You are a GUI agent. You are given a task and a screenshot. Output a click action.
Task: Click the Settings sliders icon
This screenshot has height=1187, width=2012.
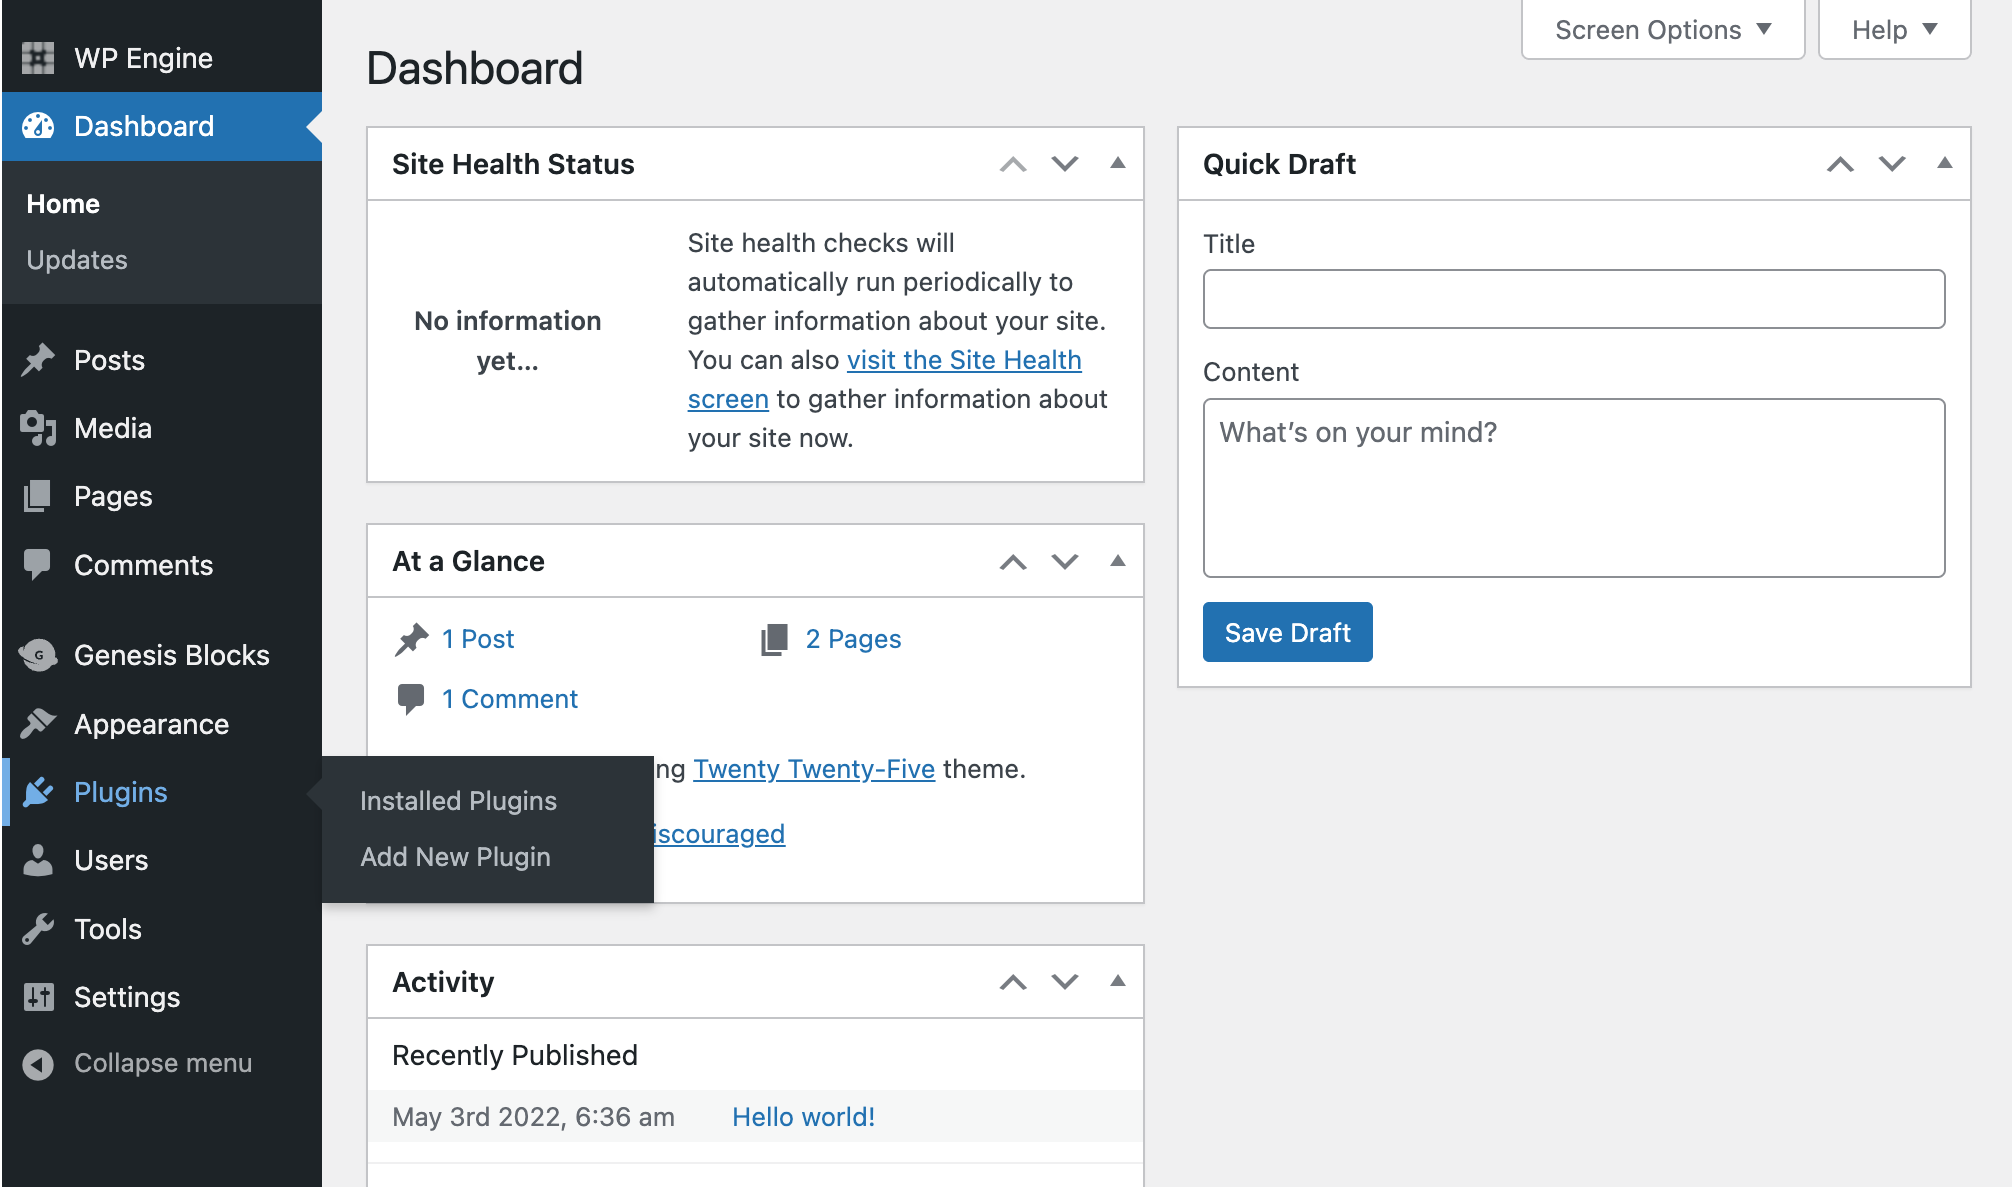(x=38, y=997)
